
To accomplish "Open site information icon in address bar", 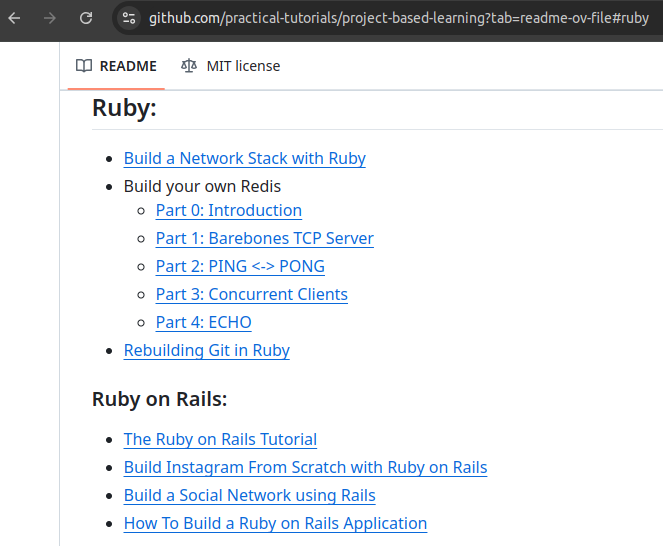I will pyautogui.click(x=129, y=18).
